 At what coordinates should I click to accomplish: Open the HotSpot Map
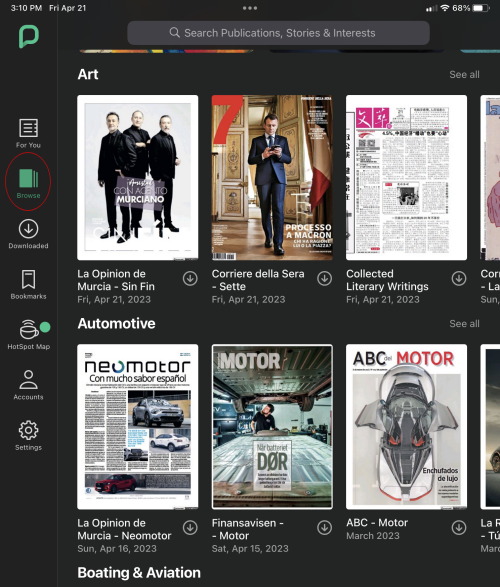[29, 335]
